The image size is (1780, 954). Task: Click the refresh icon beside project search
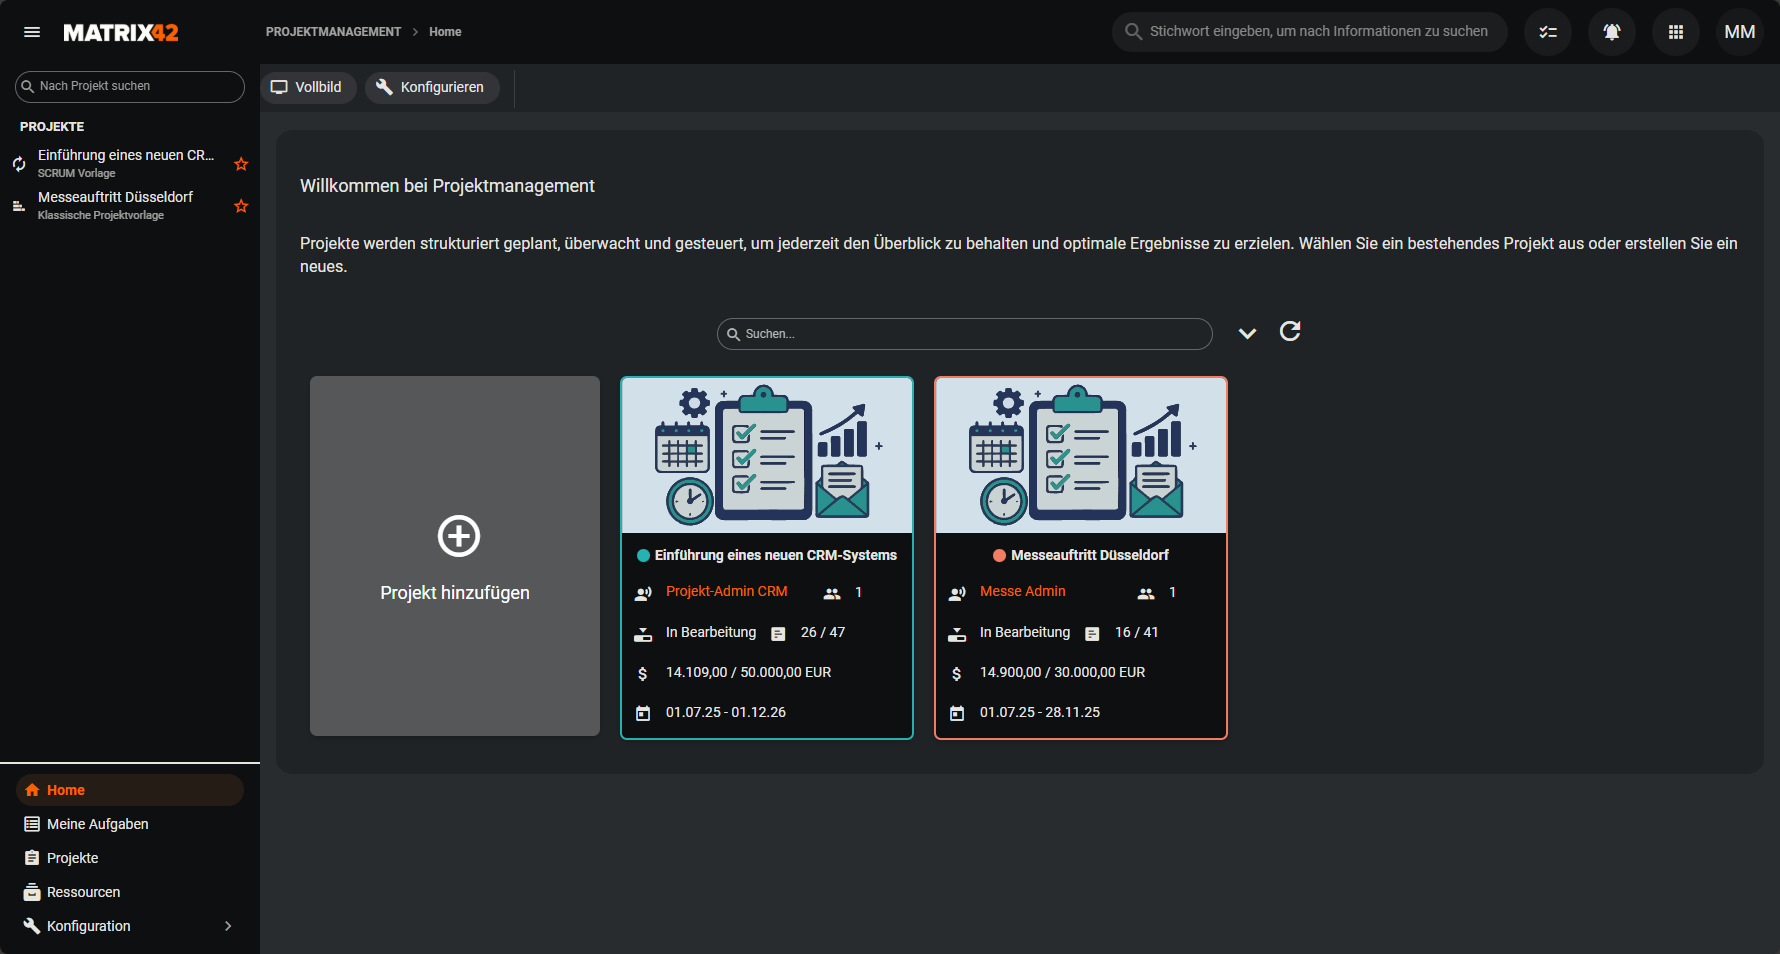[x=1290, y=332]
